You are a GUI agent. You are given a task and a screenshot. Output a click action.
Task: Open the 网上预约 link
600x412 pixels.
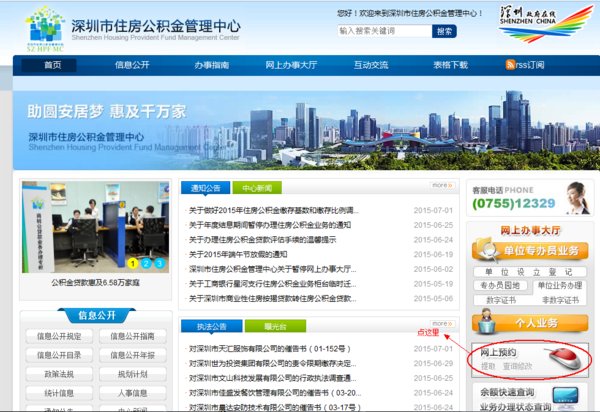tap(498, 352)
